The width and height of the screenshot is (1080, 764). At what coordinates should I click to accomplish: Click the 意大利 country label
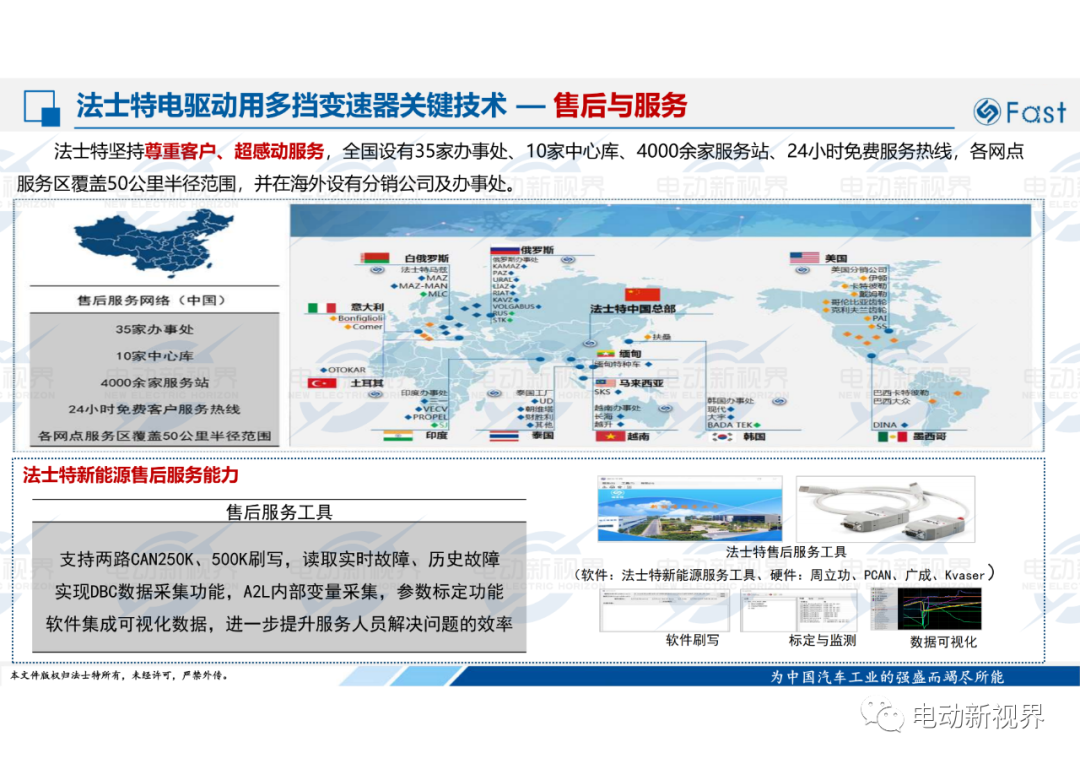tap(367, 307)
